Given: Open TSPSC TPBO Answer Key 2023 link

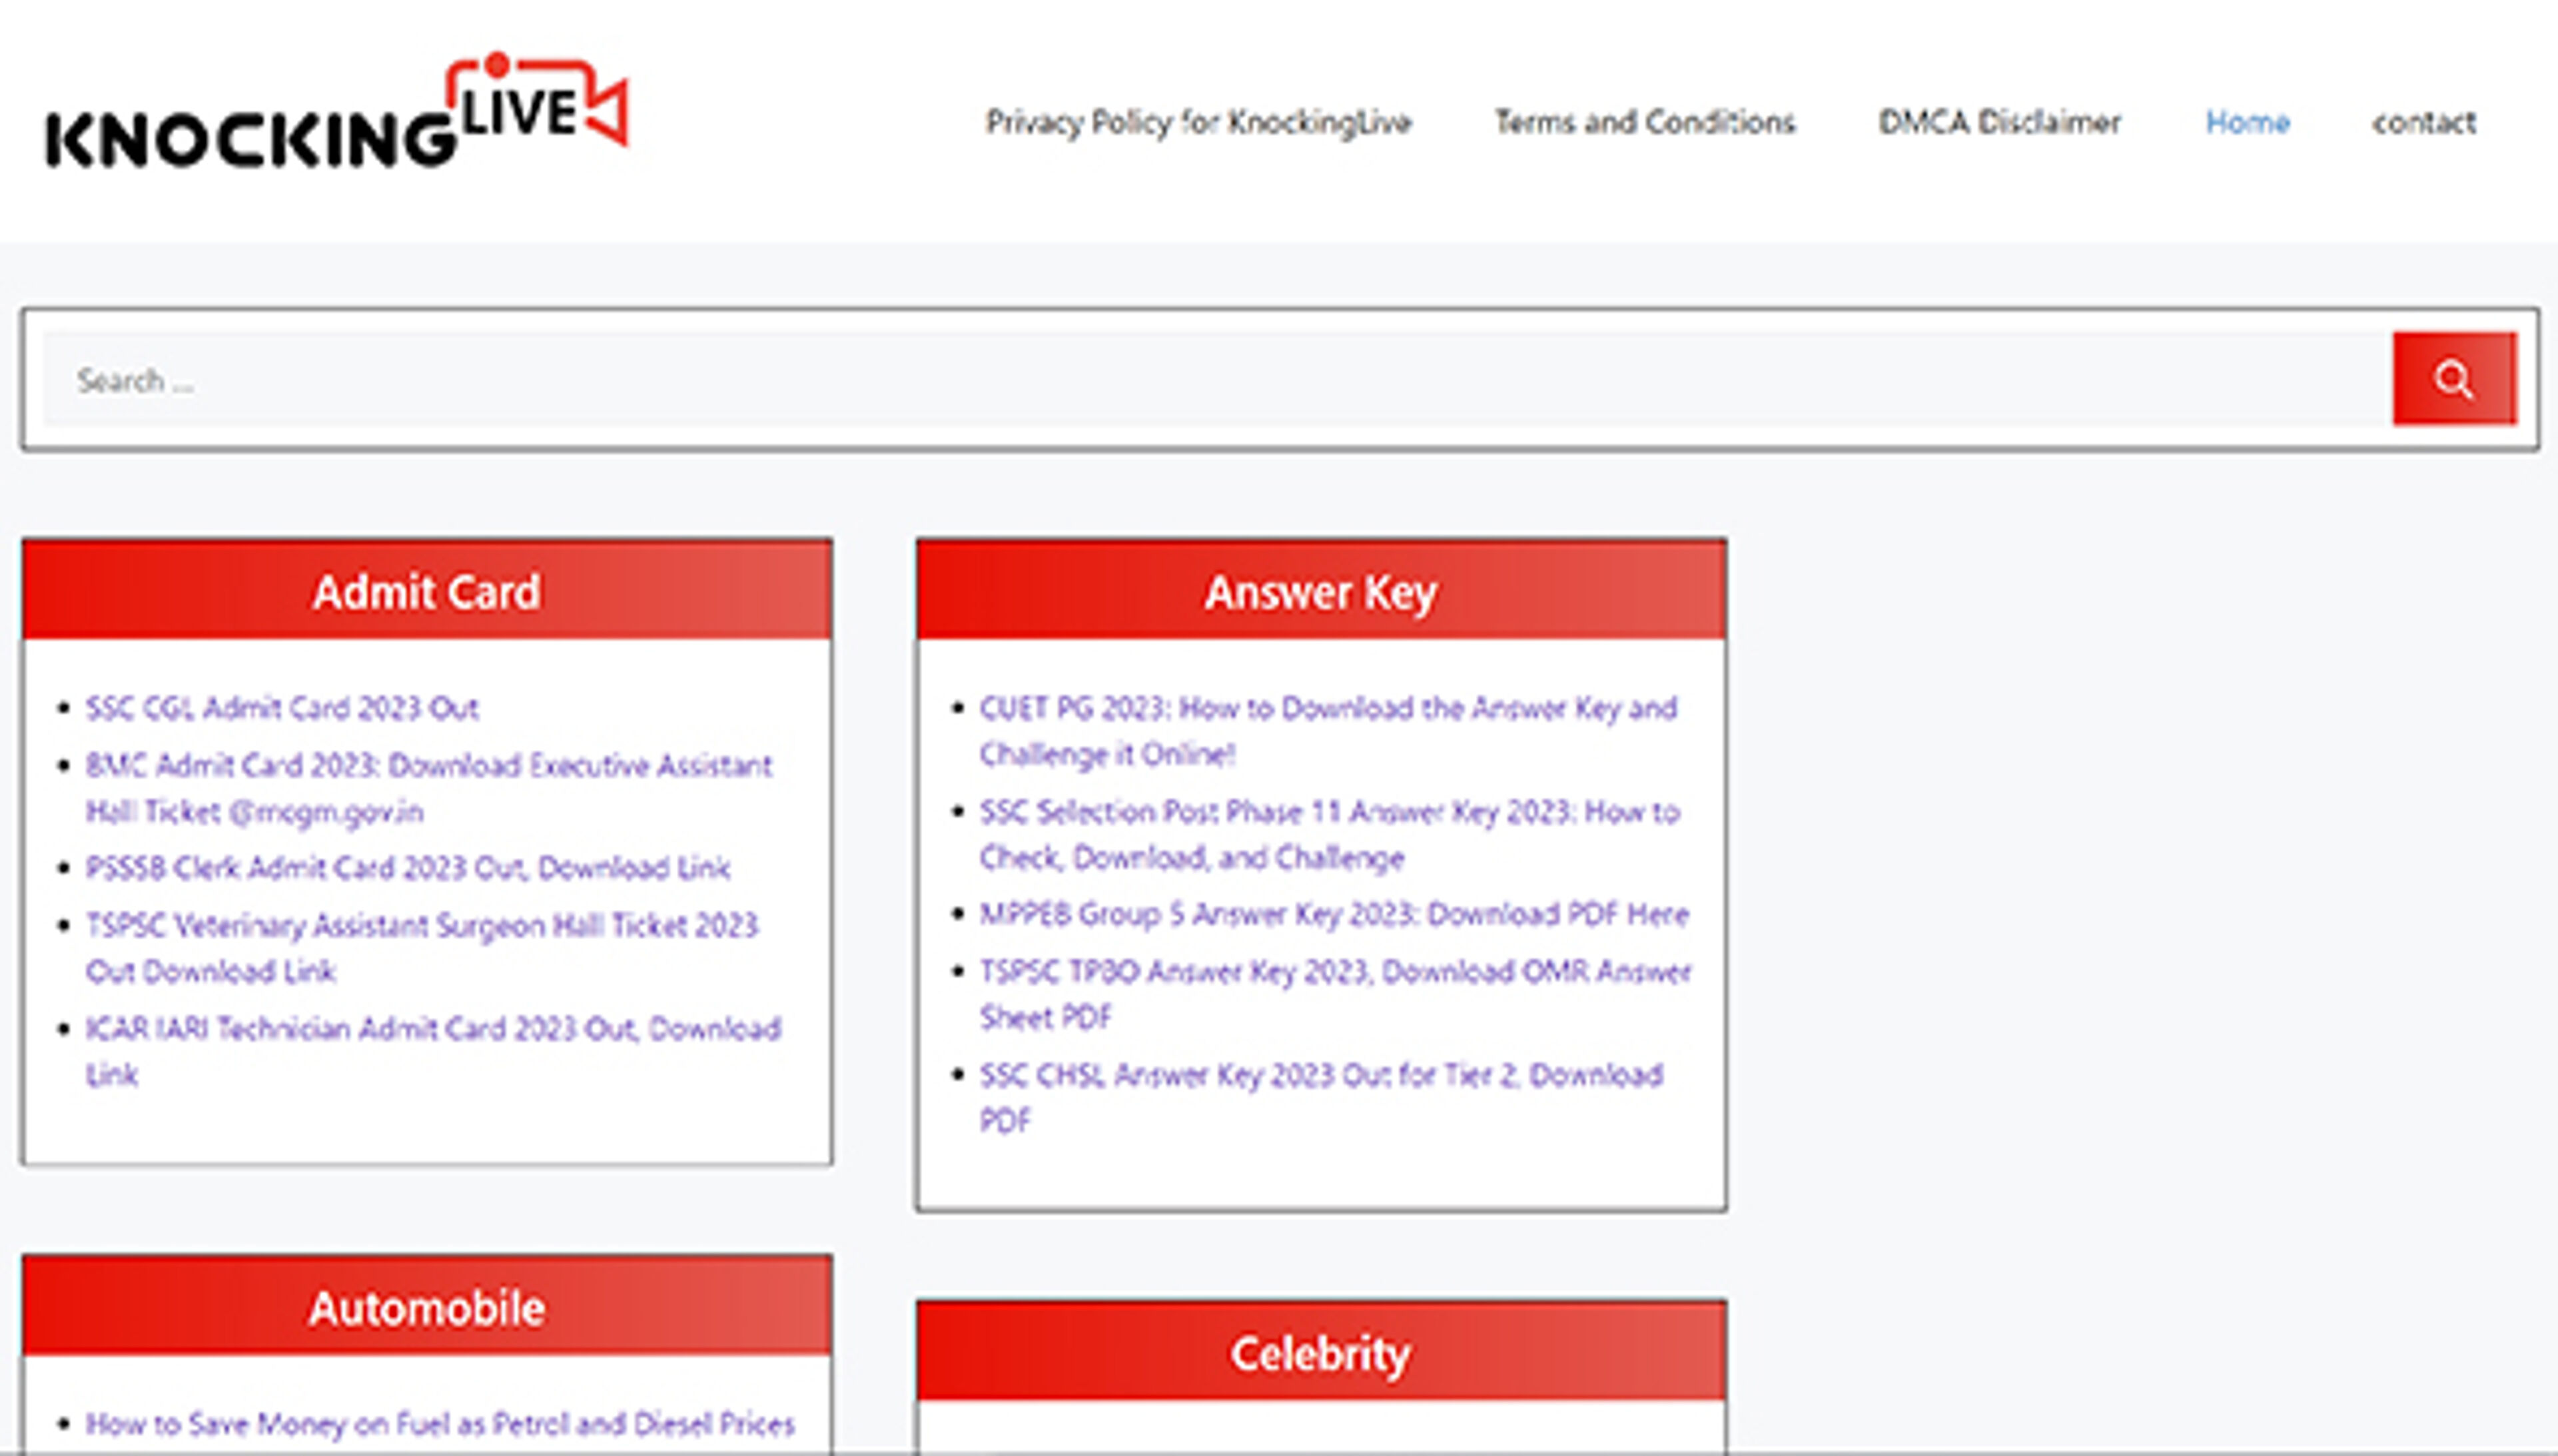Looking at the screenshot, I should 1335,972.
